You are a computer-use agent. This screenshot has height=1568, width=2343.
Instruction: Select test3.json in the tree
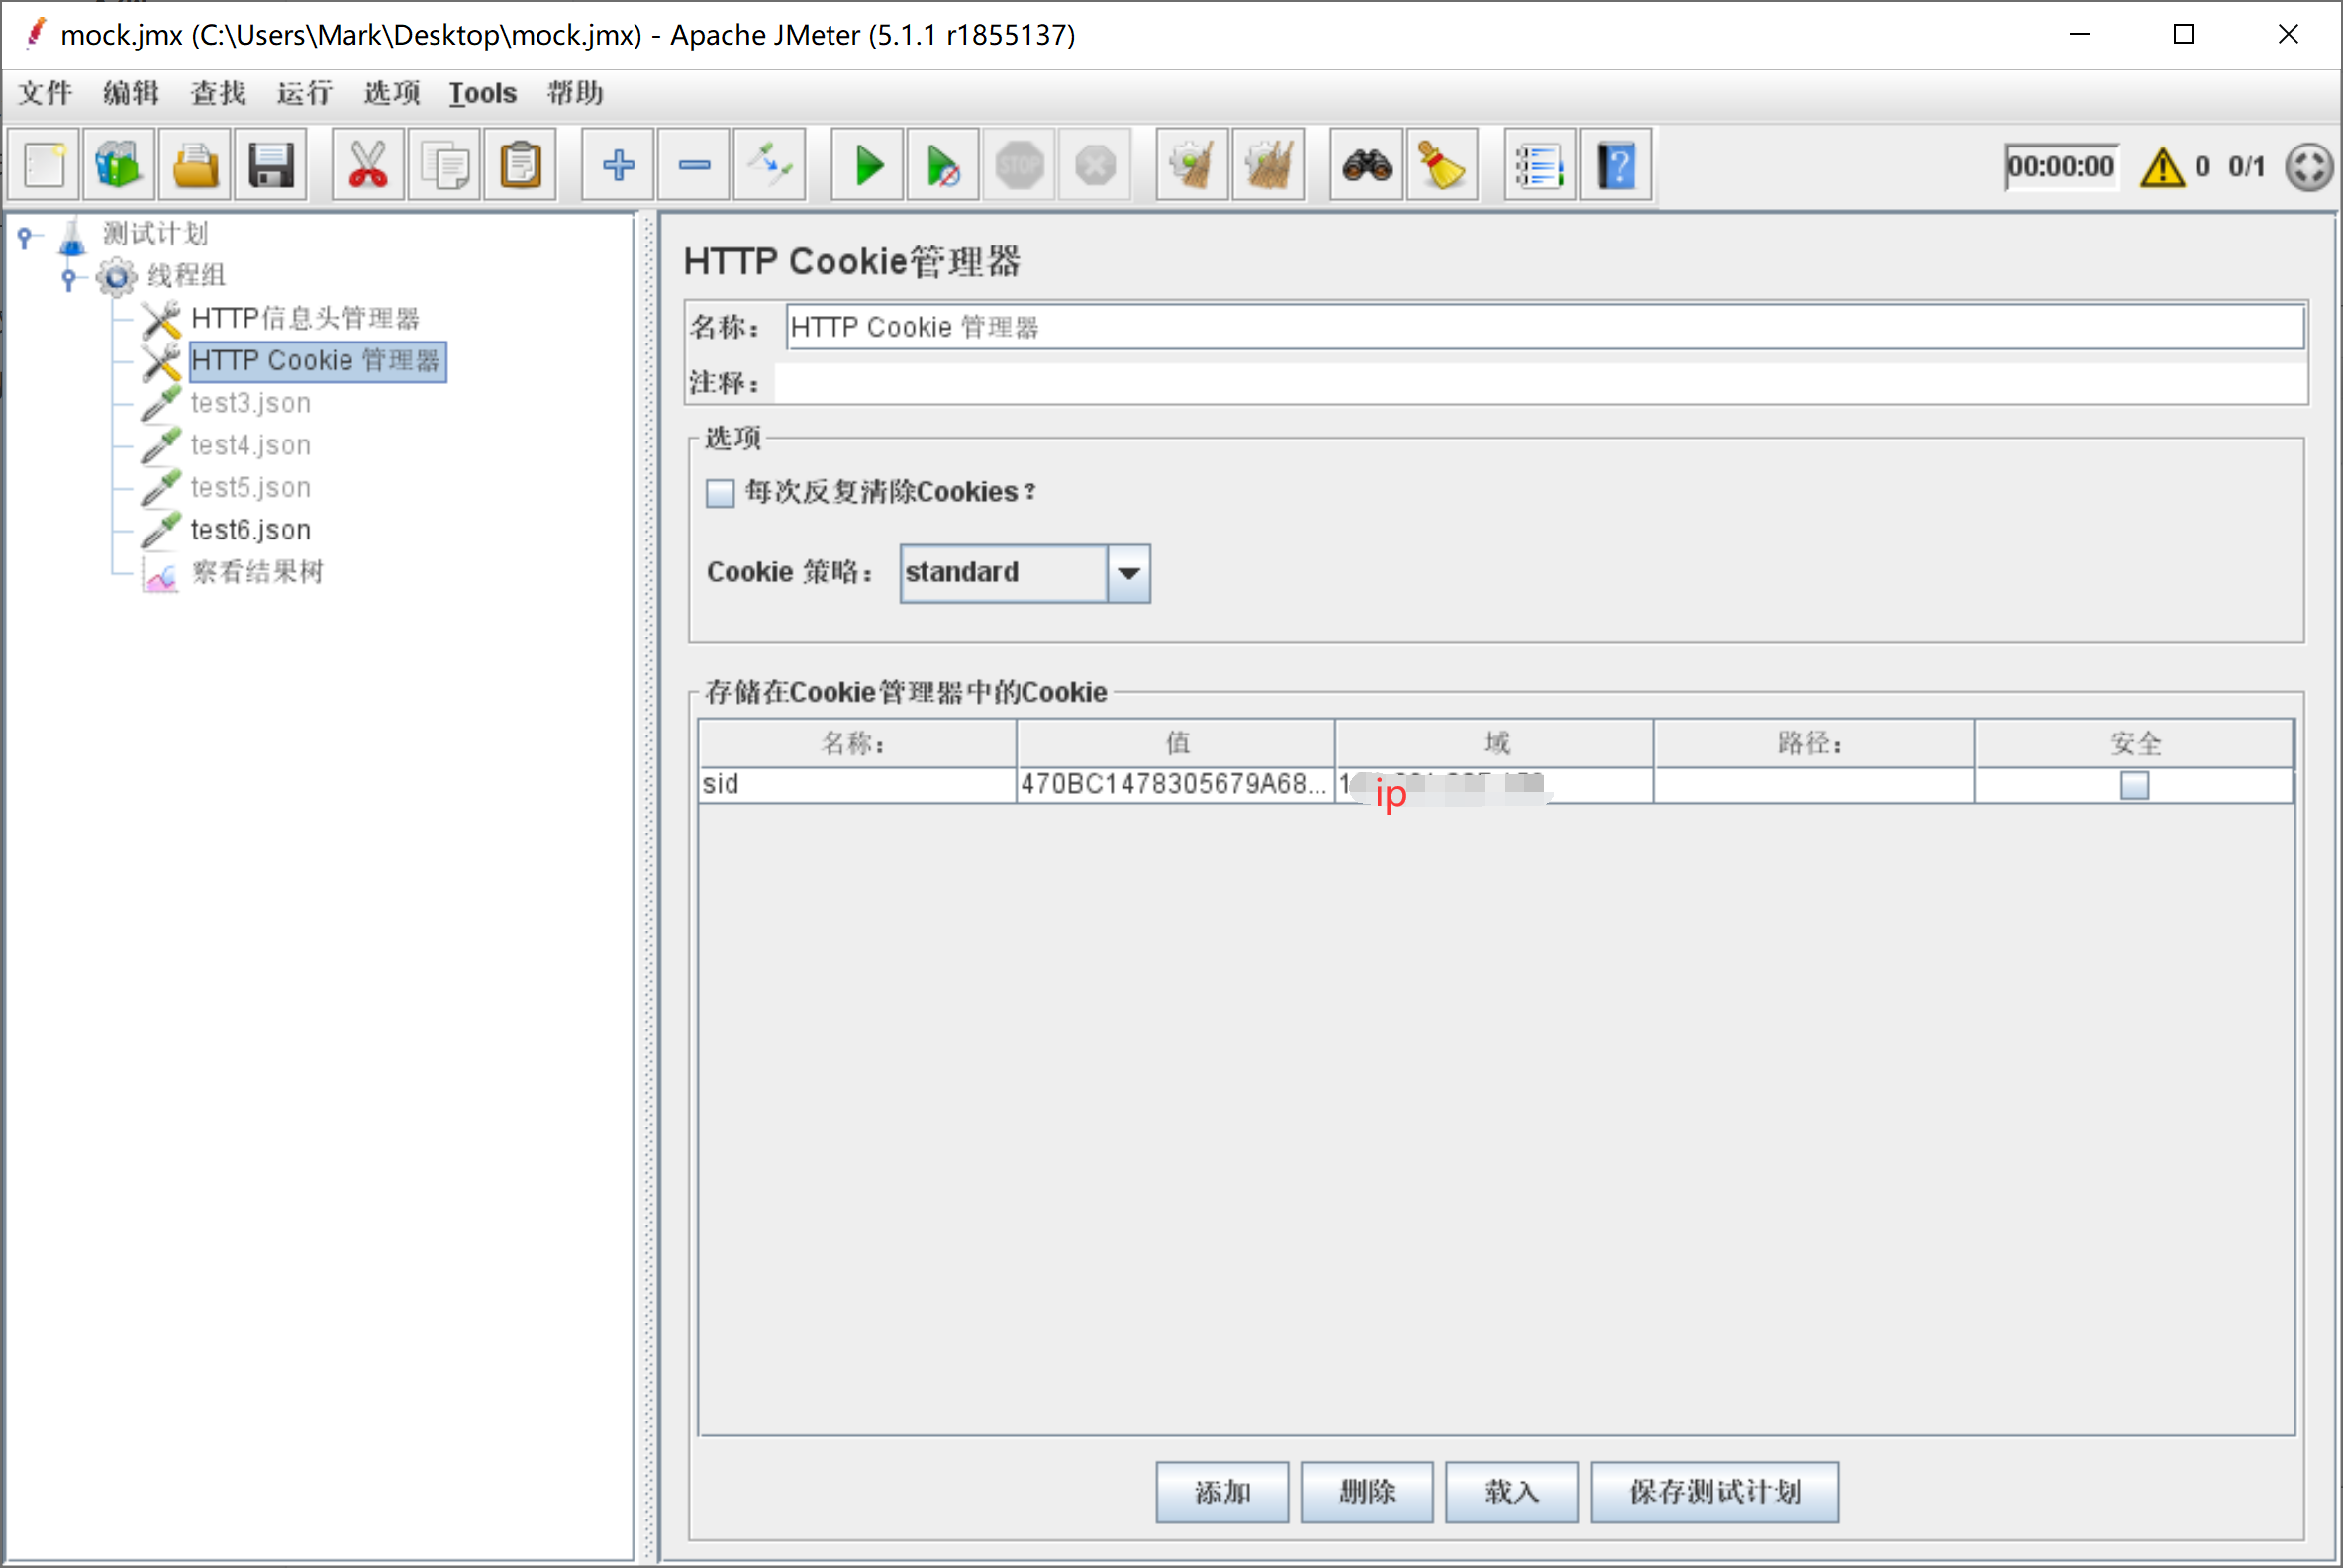(251, 403)
